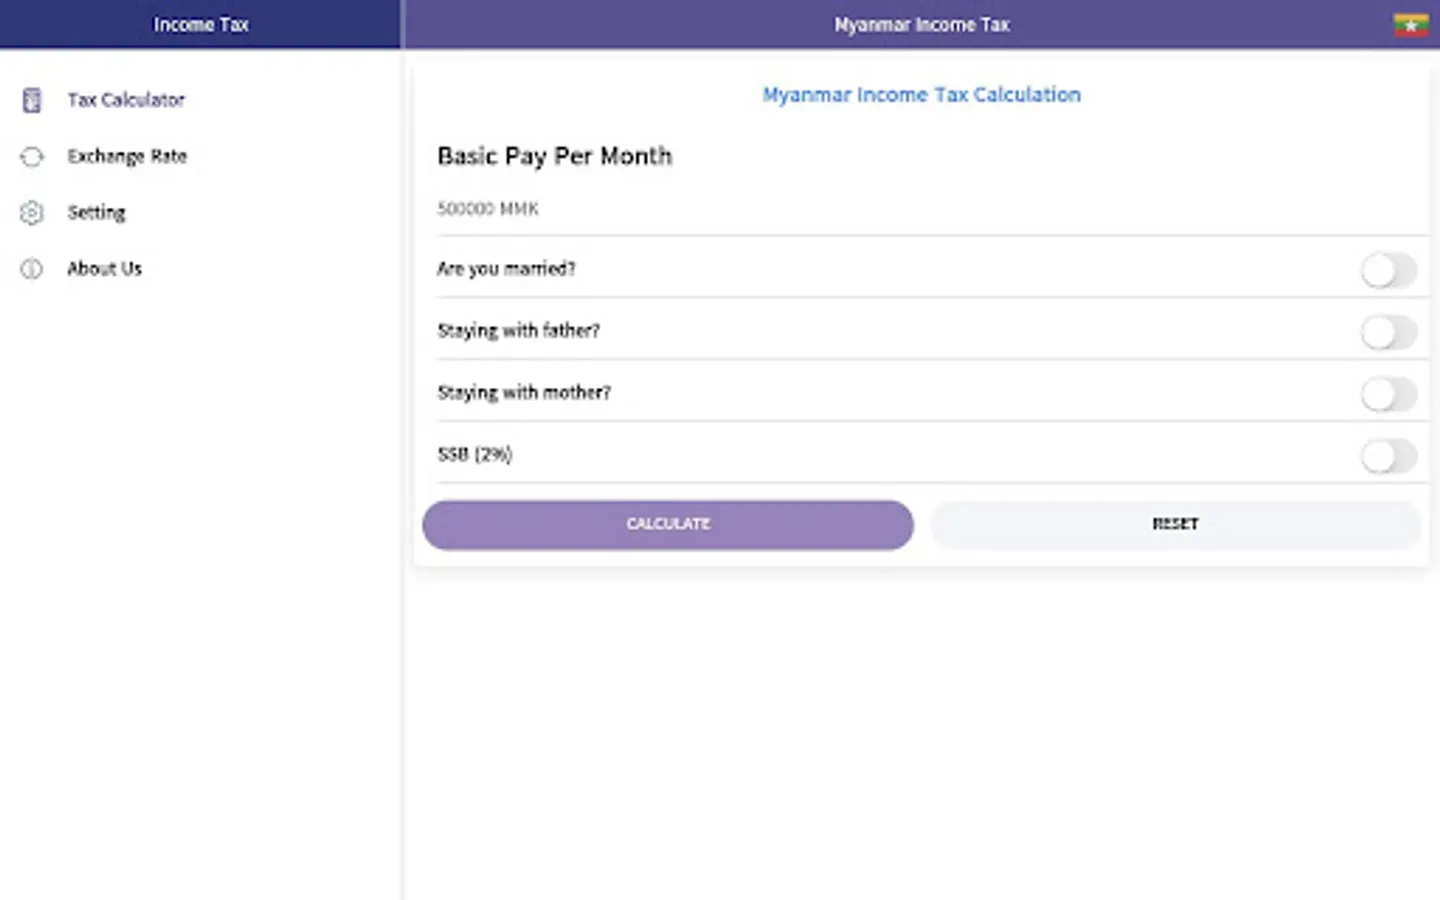Turn on the SSB (2%) switch
Image resolution: width=1440 pixels, height=900 pixels.
1388,456
